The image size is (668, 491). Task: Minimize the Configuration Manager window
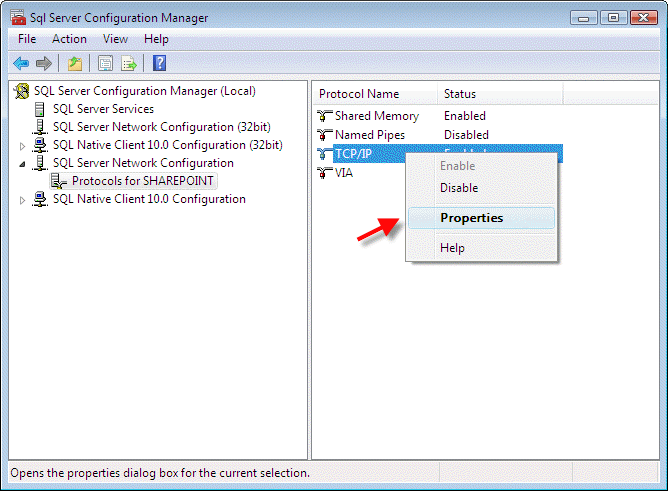584,18
